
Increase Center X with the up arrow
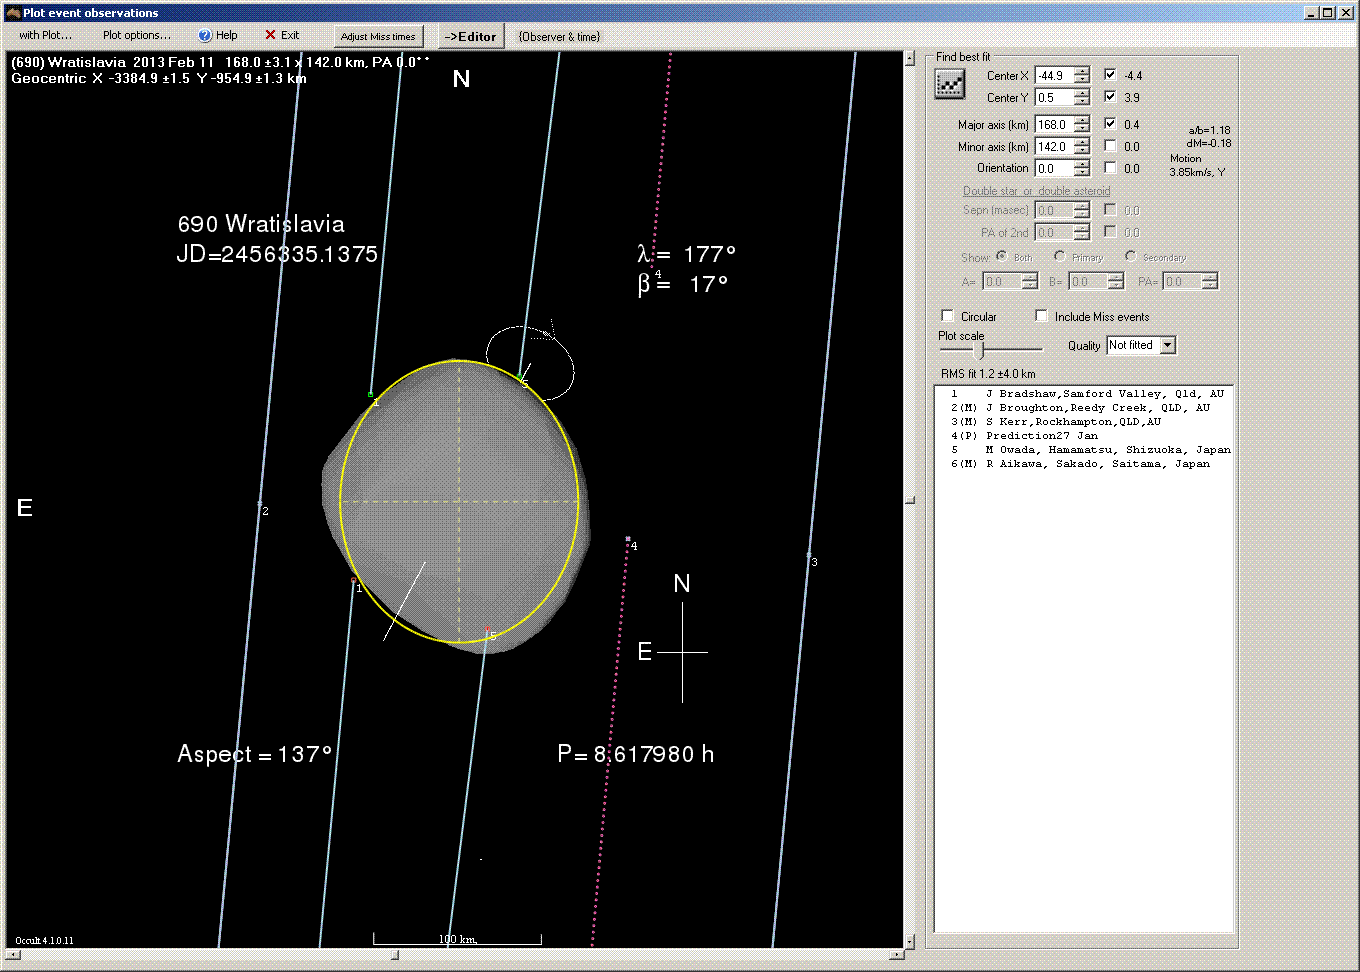point(1082,71)
